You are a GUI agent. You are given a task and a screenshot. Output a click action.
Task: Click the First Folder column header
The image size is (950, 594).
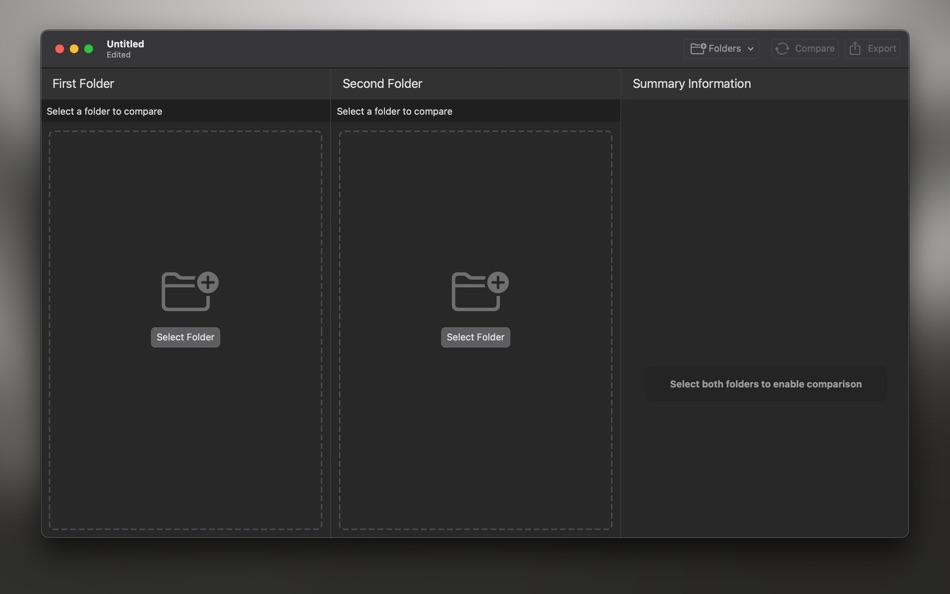[83, 83]
